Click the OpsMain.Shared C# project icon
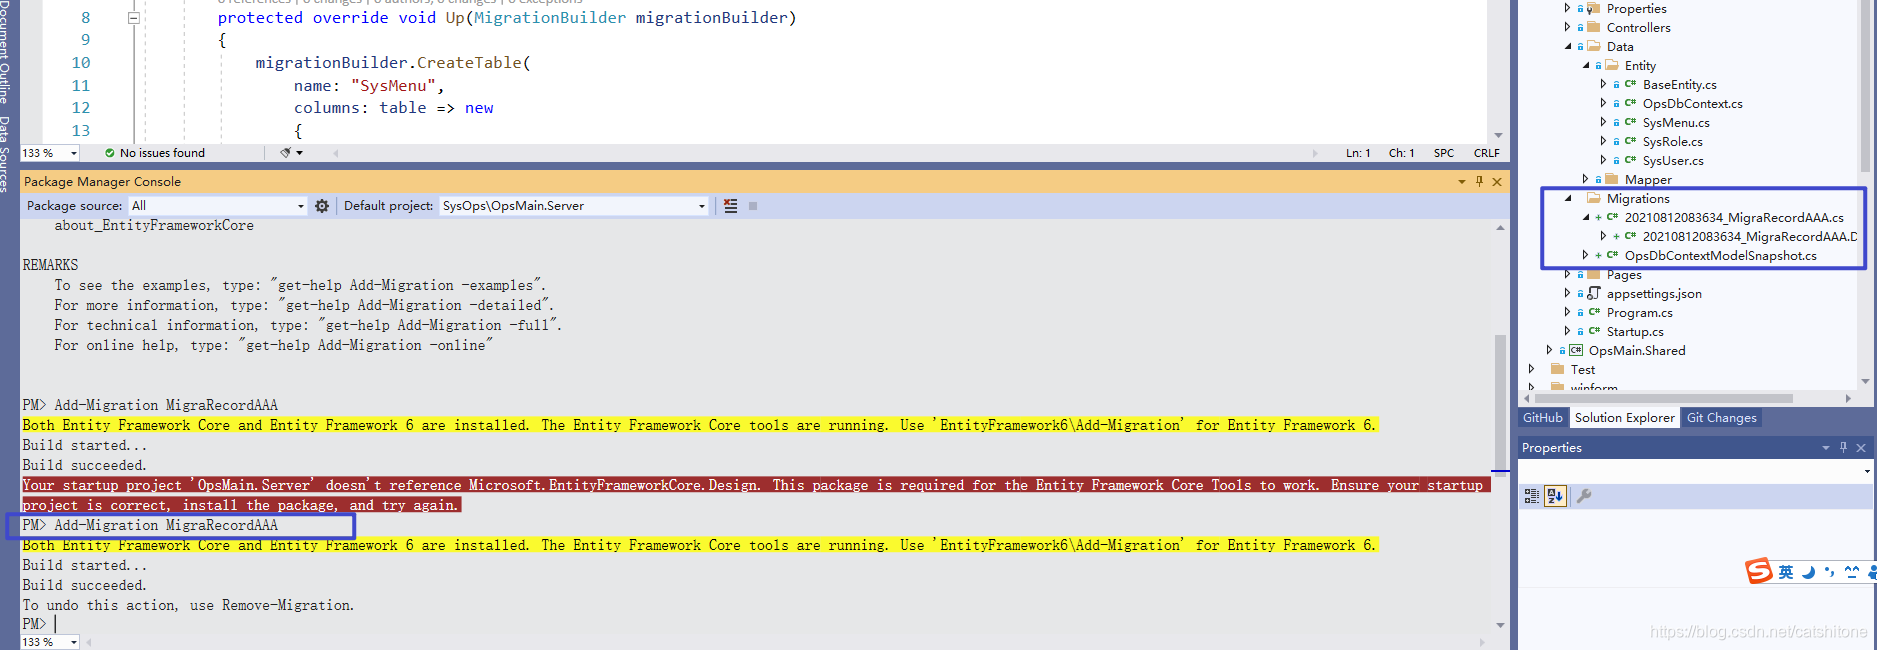 click(1576, 351)
